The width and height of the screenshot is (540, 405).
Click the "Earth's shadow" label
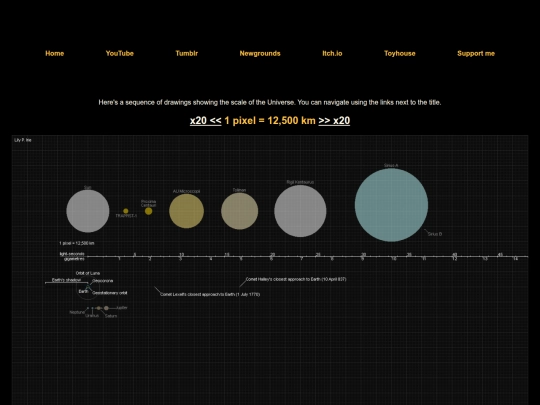point(66,280)
